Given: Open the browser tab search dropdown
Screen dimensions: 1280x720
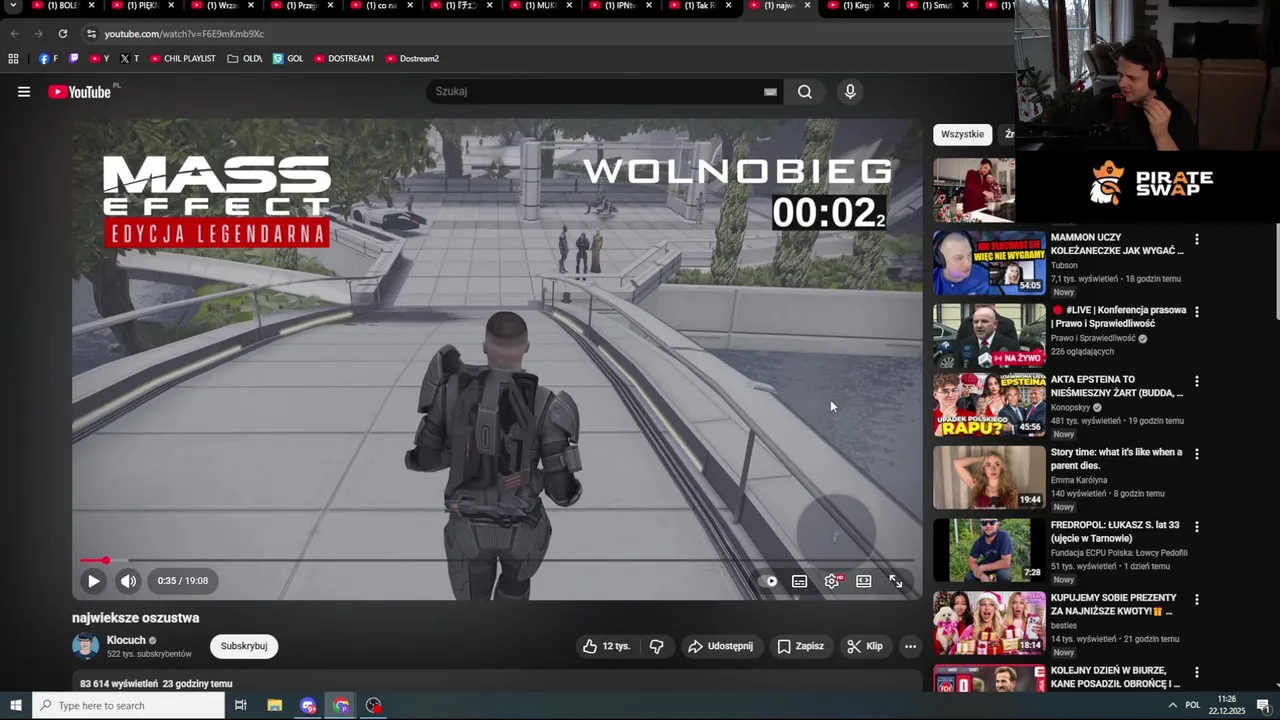Looking at the screenshot, I should pos(13,6).
